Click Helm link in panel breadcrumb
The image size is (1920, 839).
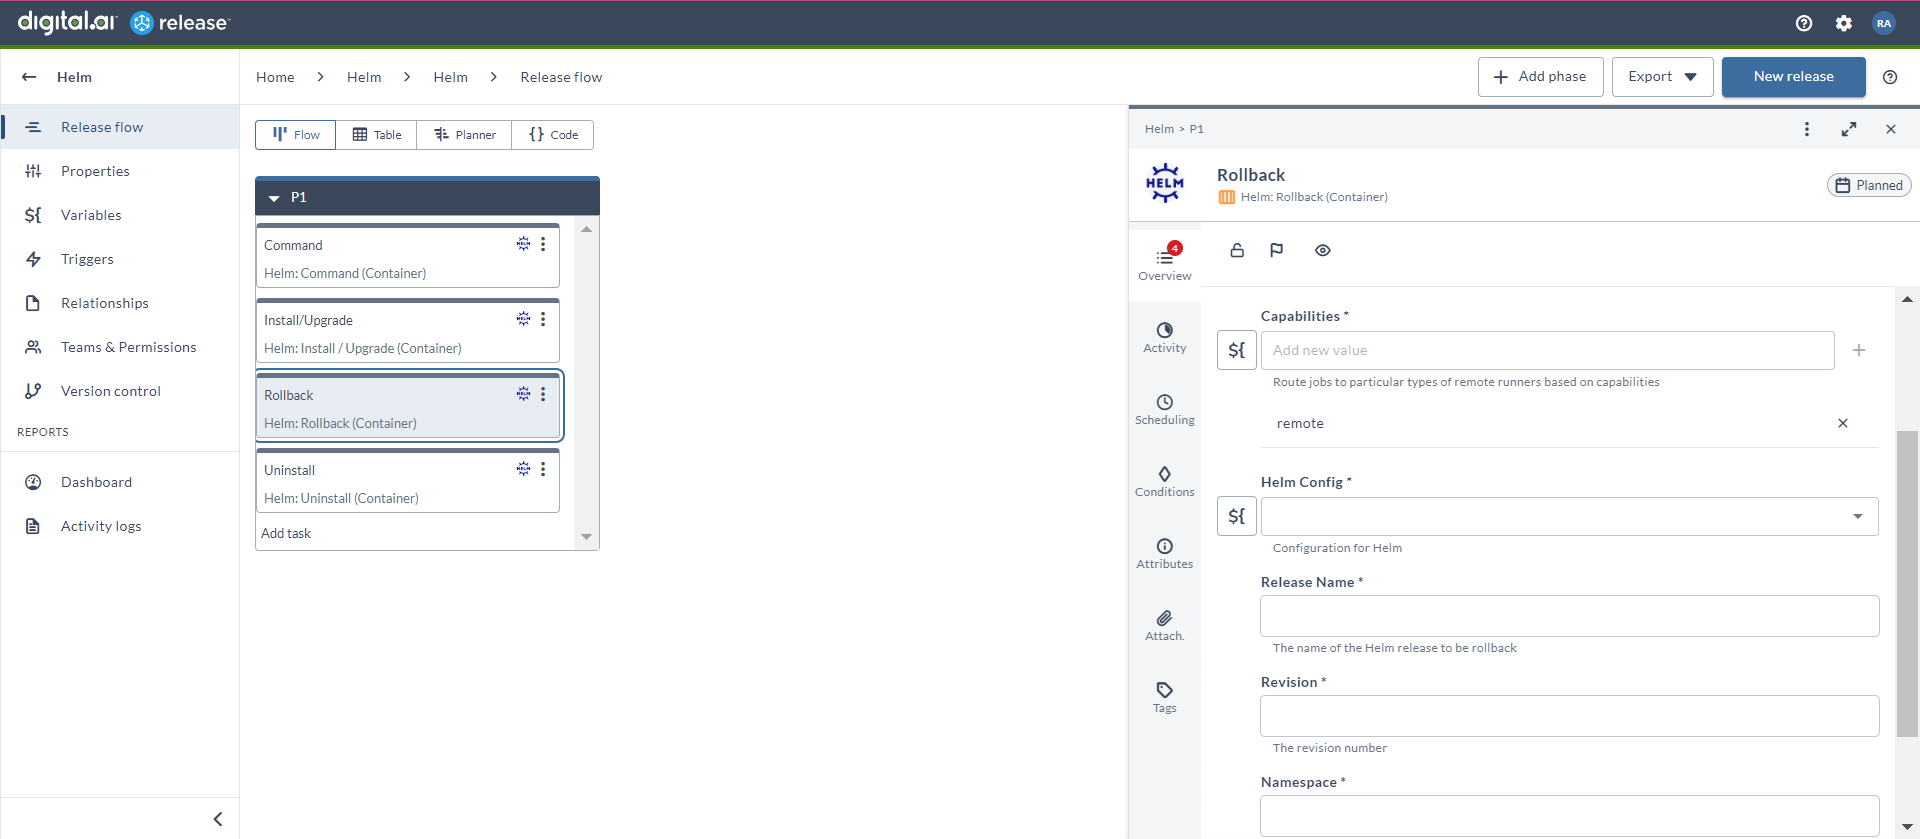pos(1159,129)
